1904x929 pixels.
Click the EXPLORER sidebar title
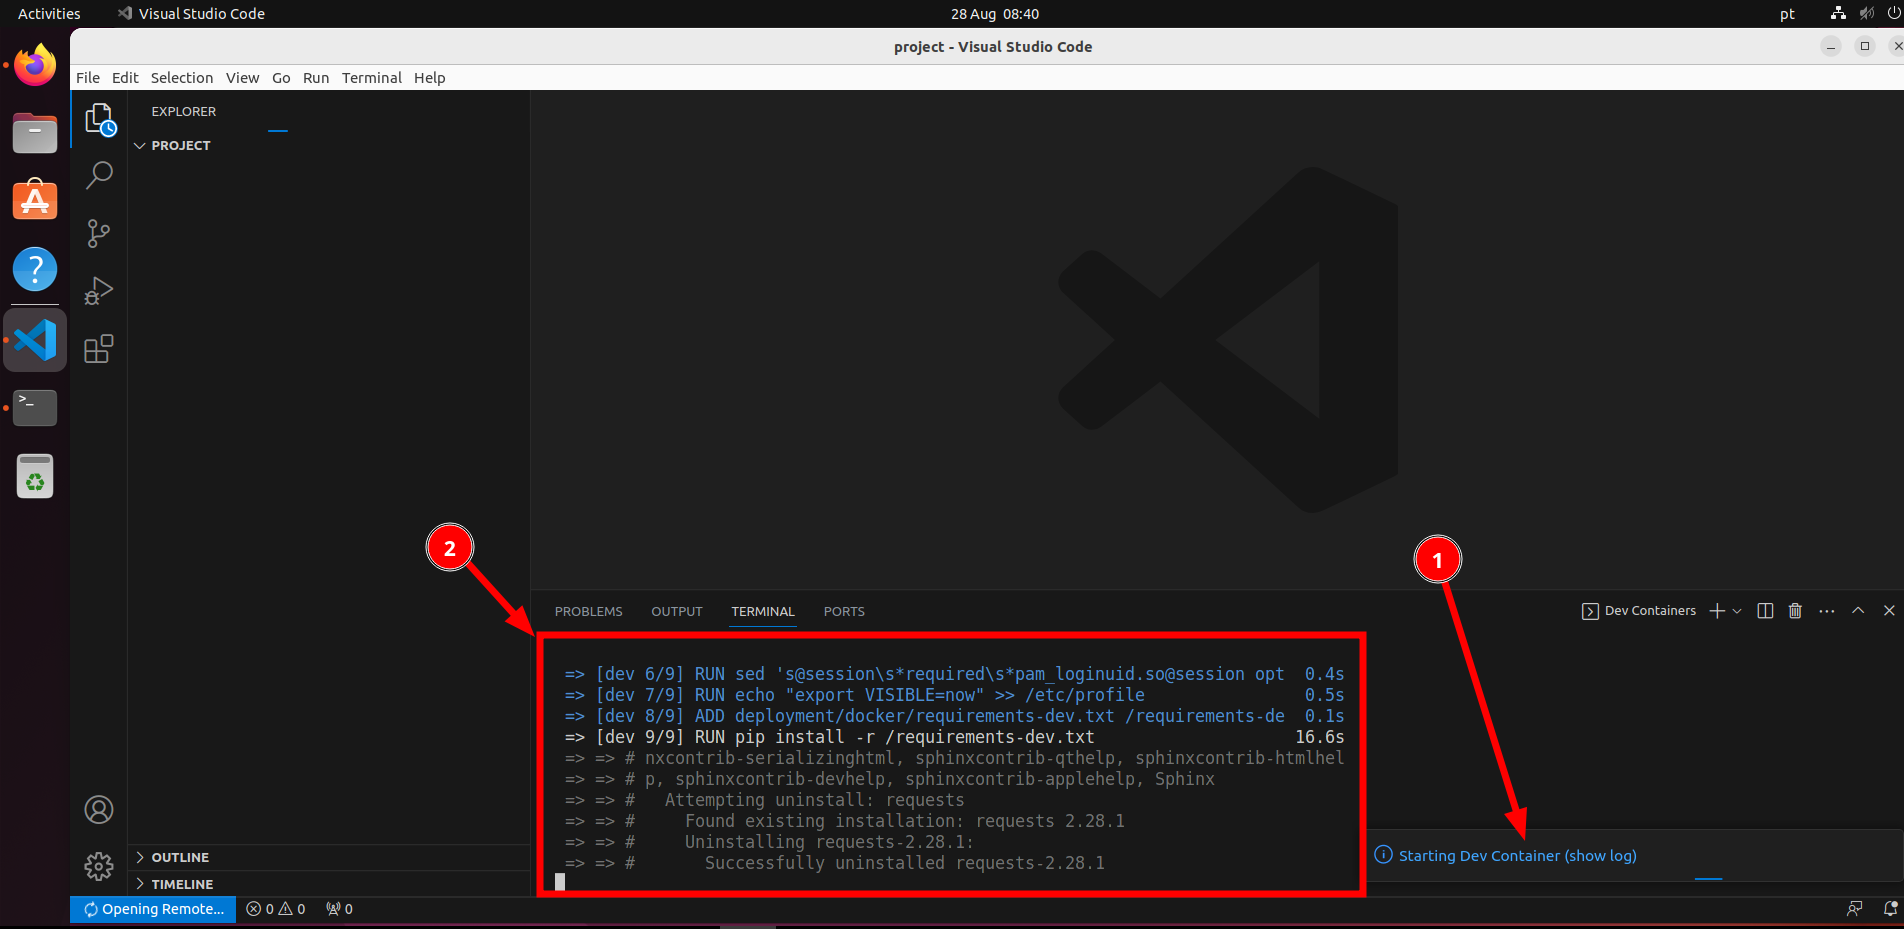click(184, 112)
